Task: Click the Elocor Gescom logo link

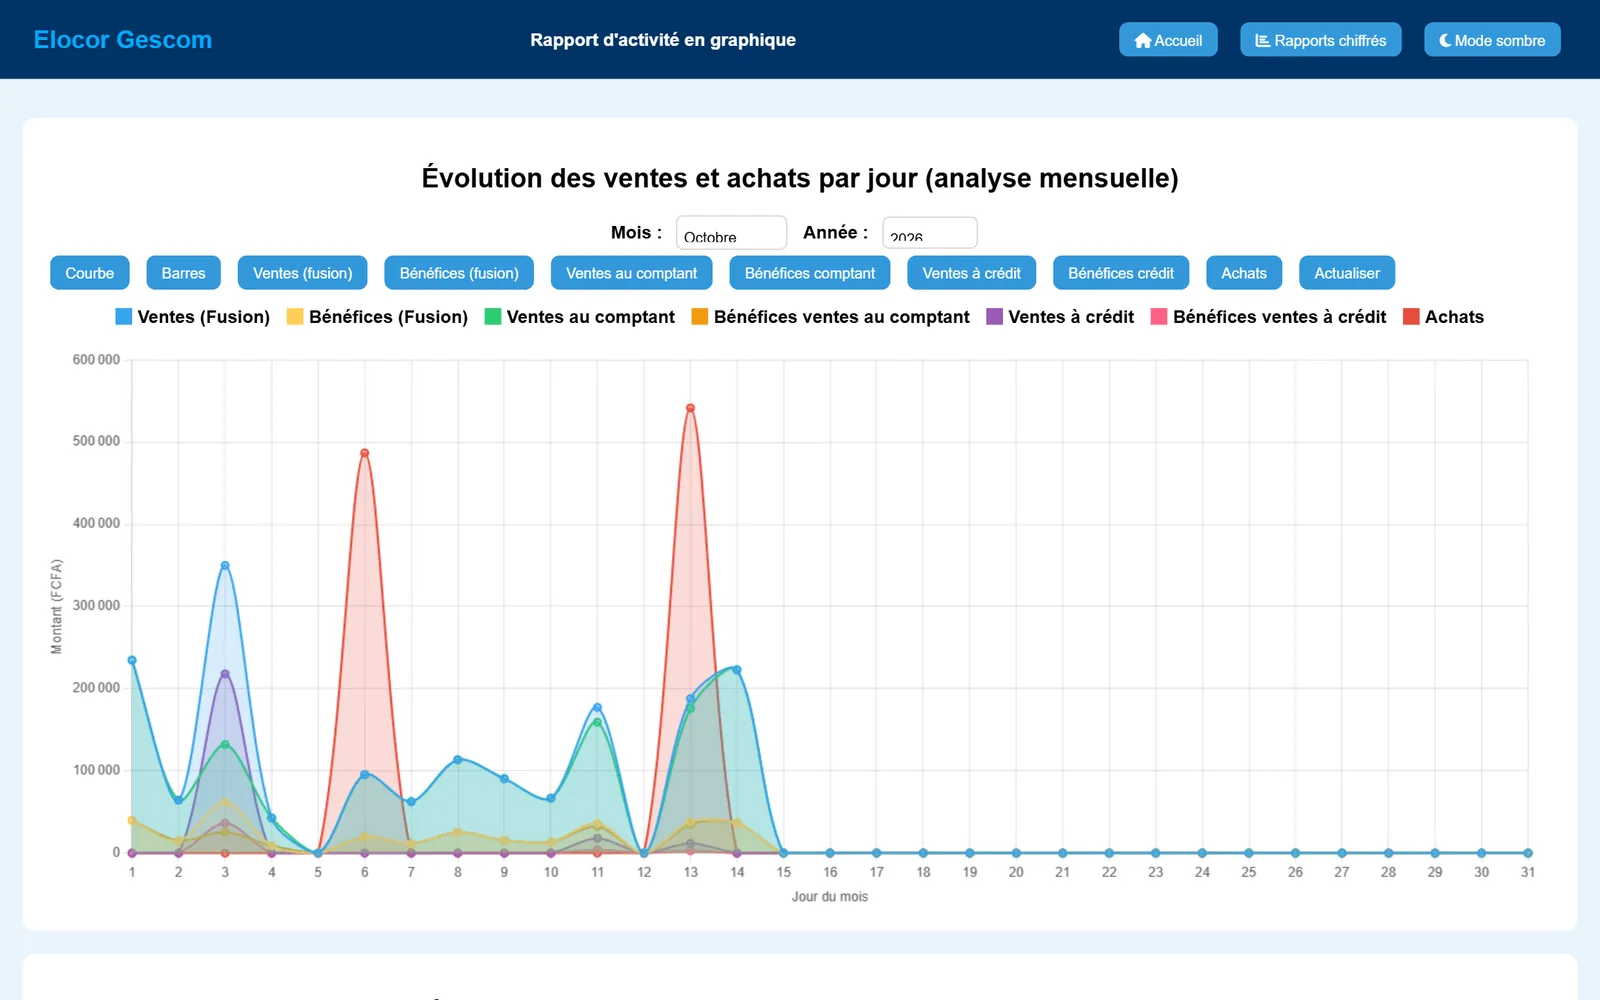Action: pyautogui.click(x=123, y=40)
